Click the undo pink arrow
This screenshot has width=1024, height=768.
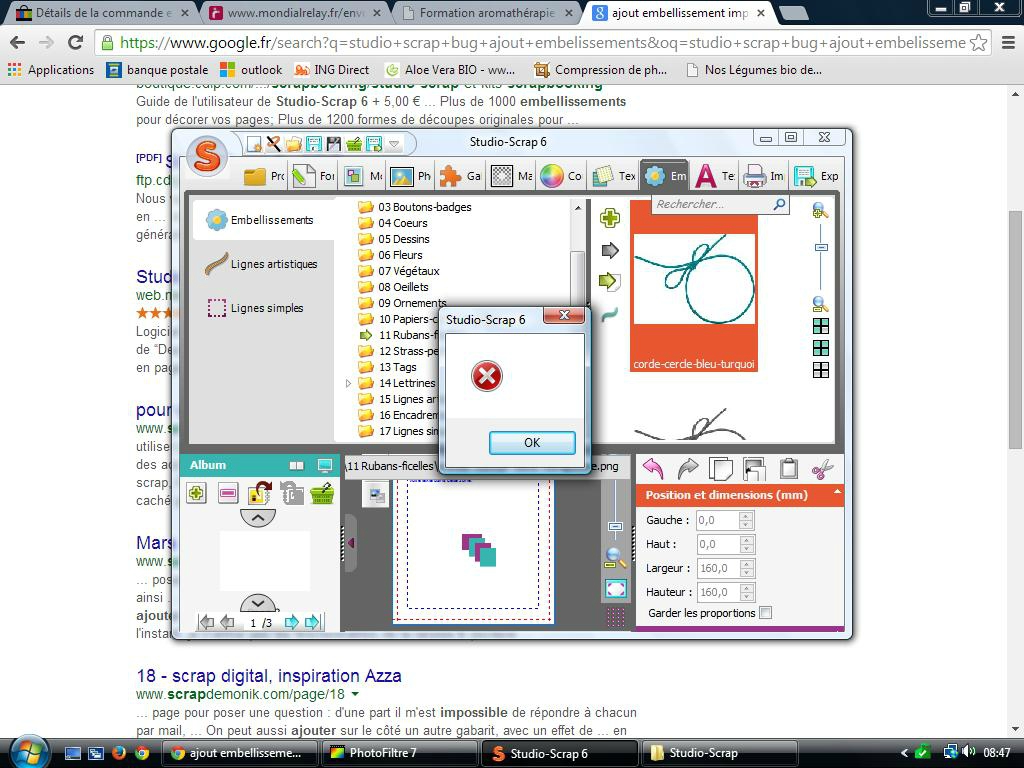653,469
